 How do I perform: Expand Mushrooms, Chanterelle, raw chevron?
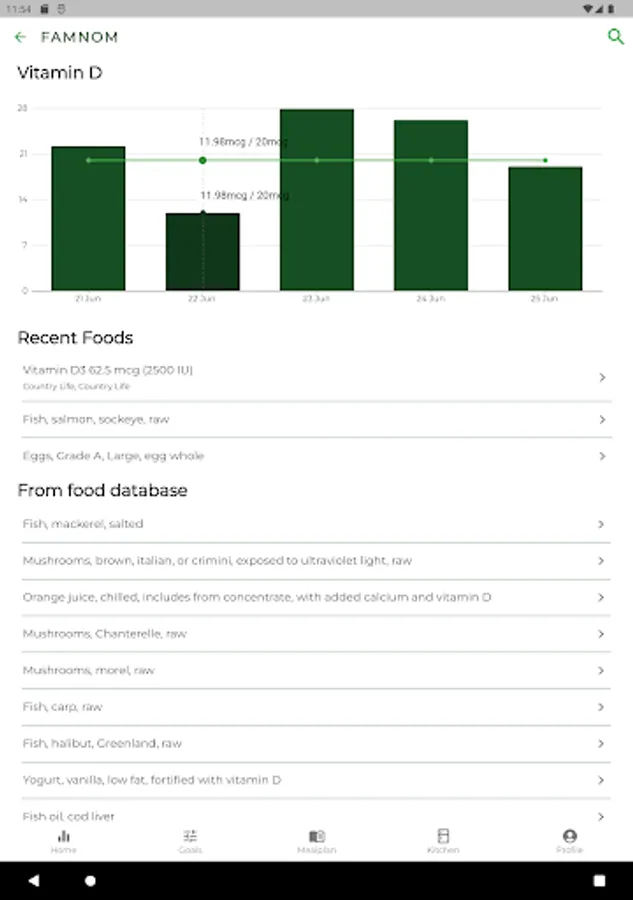coord(602,634)
